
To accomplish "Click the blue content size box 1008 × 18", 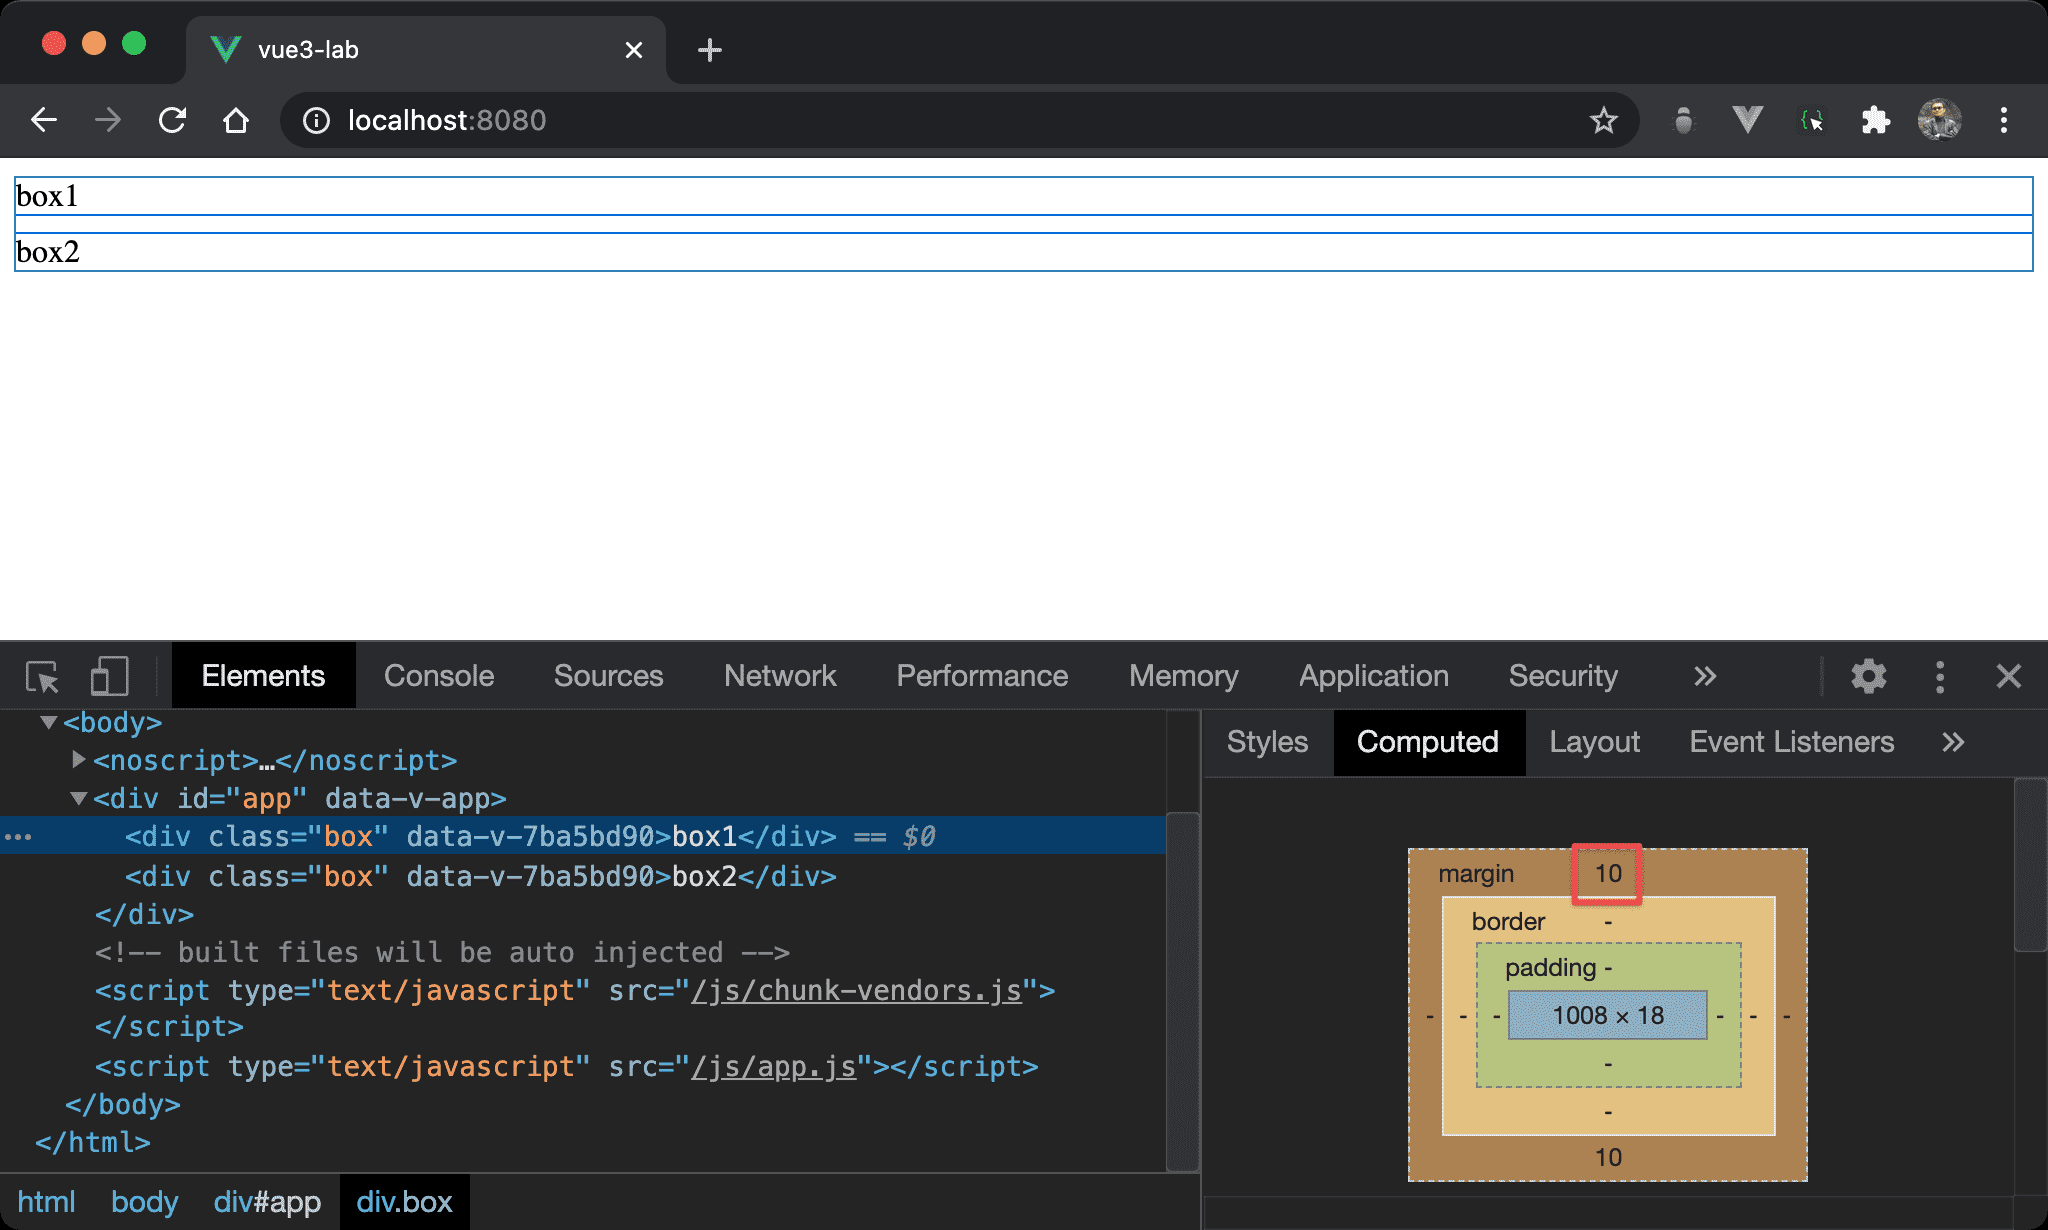I will click(x=1607, y=1015).
